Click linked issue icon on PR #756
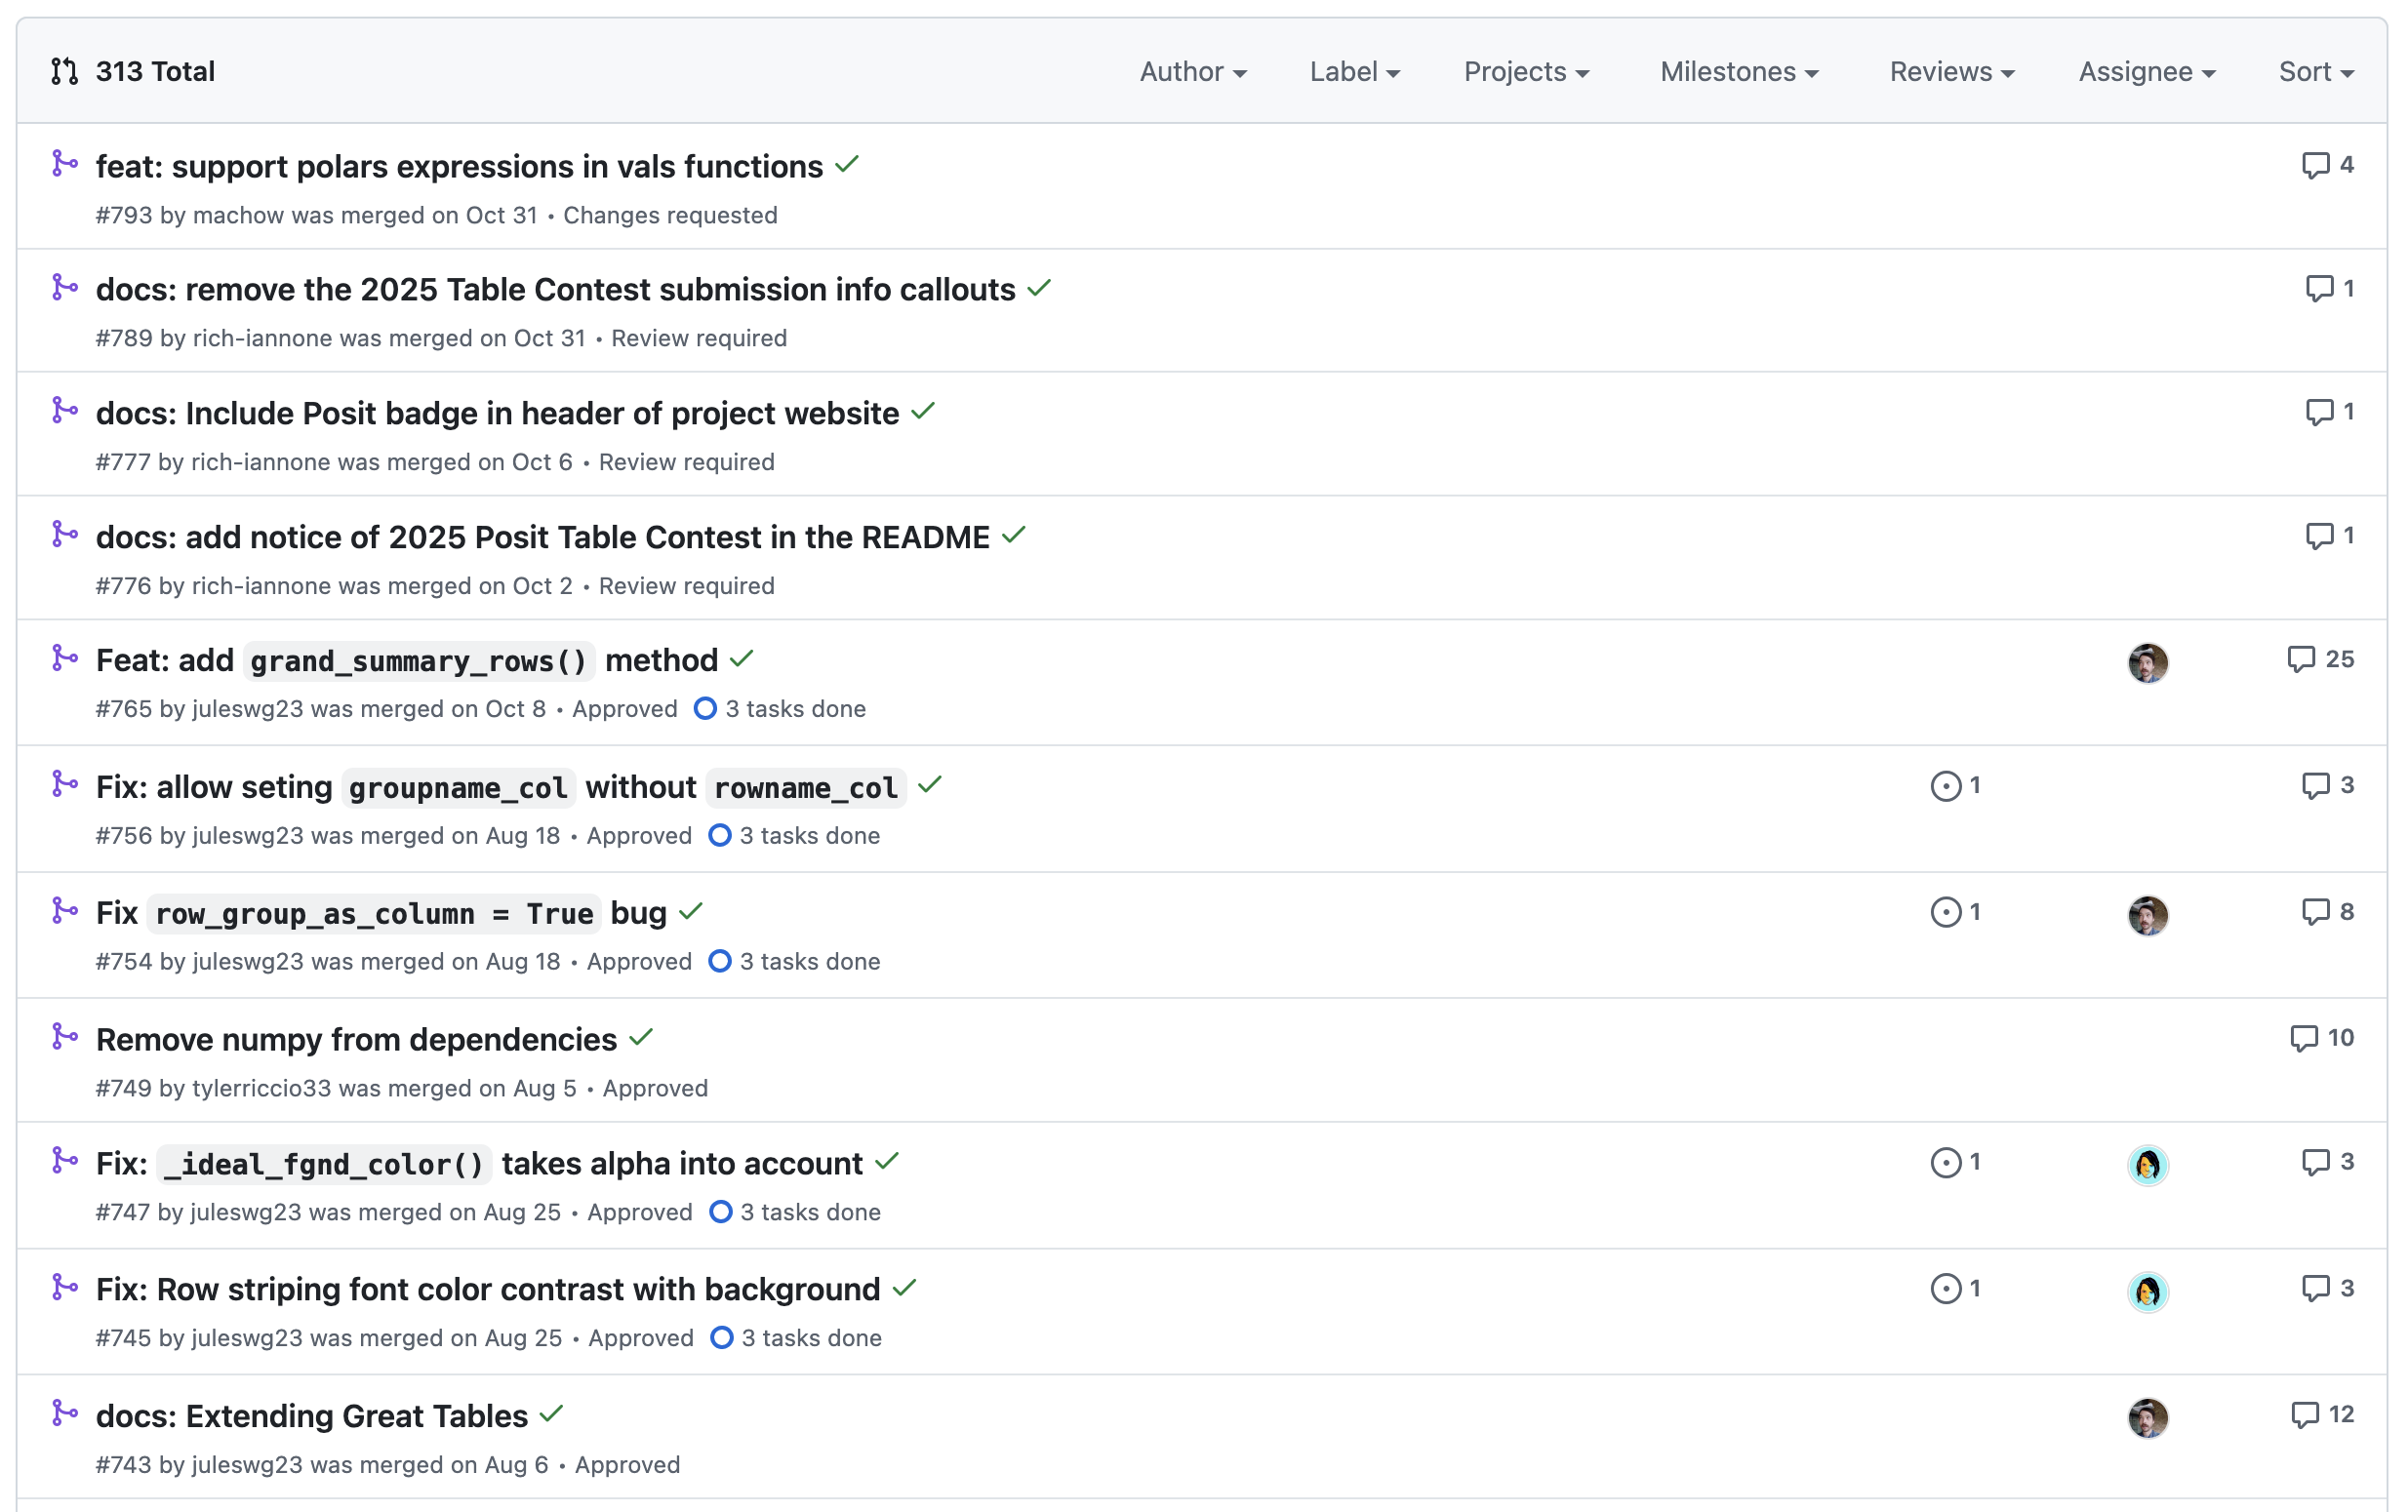Image resolution: width=2408 pixels, height=1512 pixels. tap(1945, 786)
